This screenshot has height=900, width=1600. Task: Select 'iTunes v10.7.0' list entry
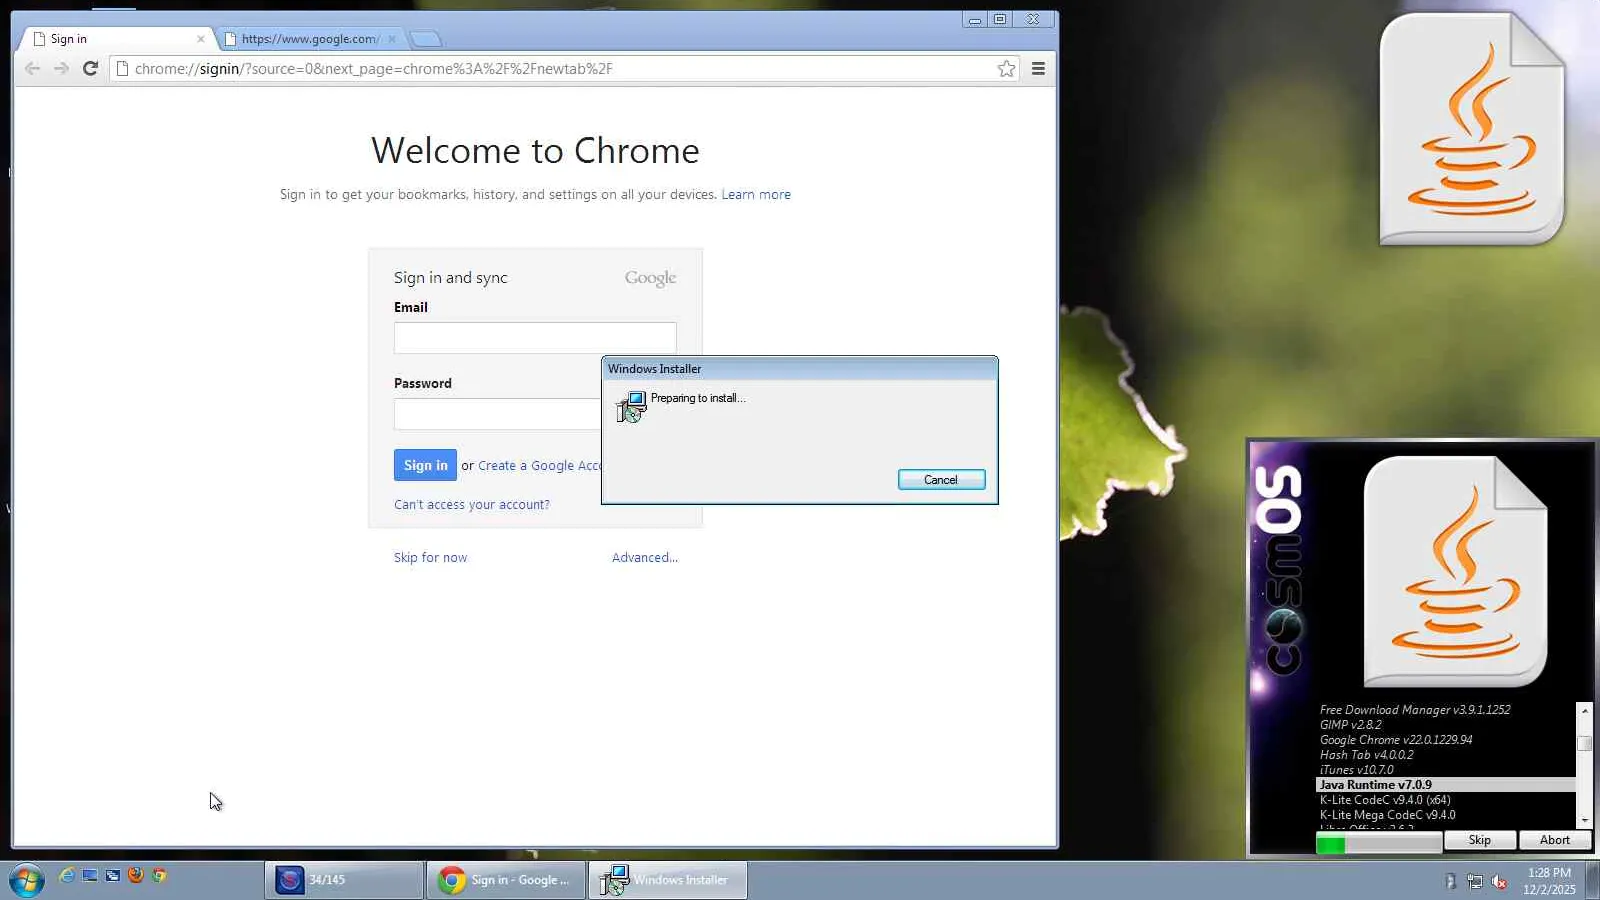pos(1445,770)
